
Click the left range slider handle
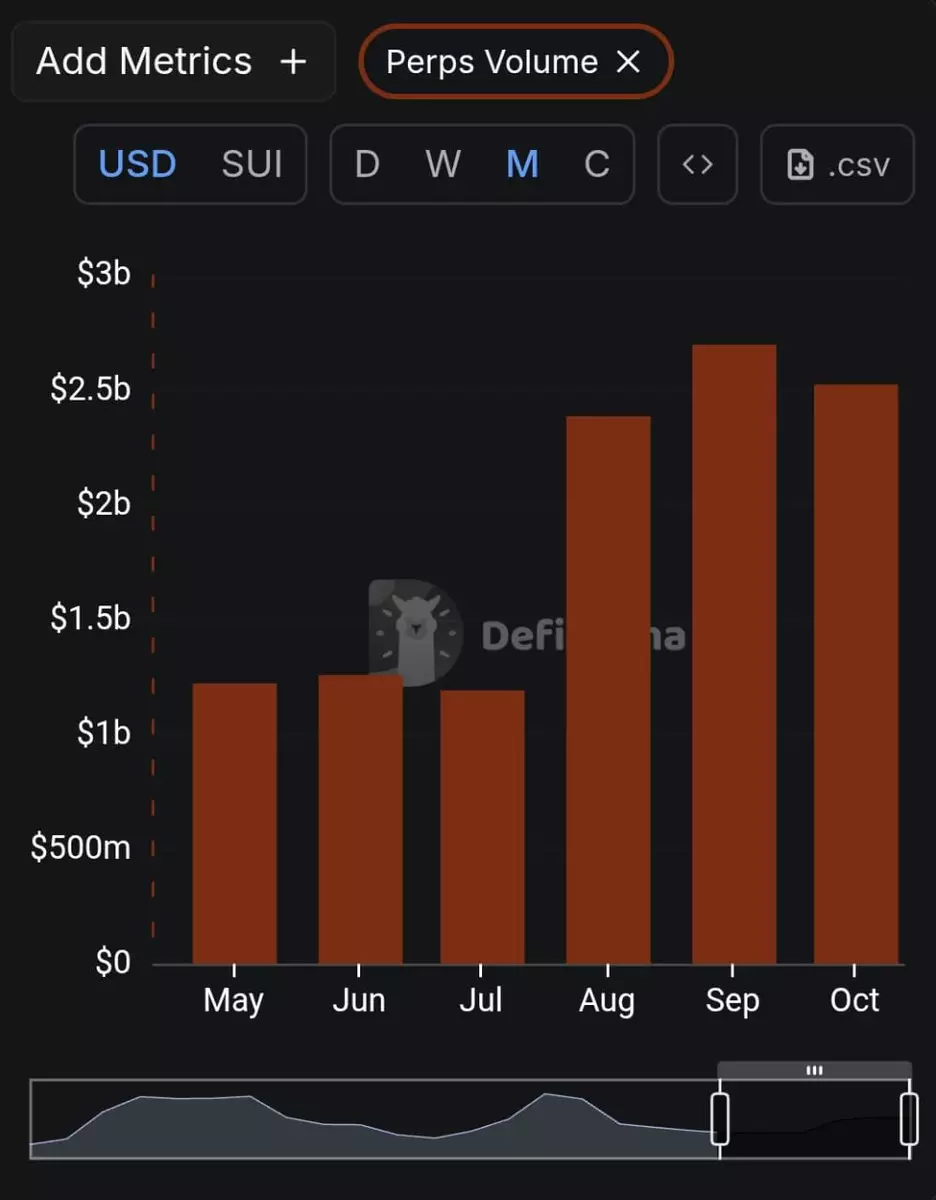[x=720, y=1119]
